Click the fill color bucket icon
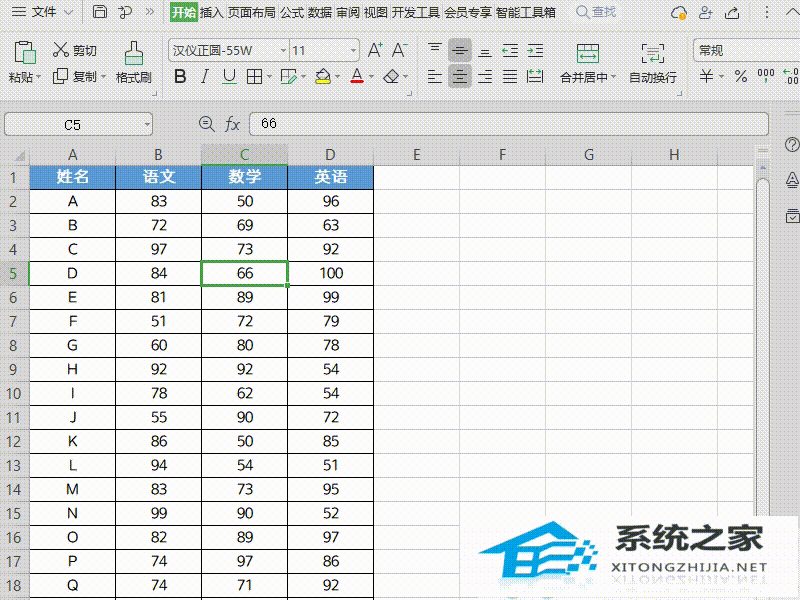Image resolution: width=800 pixels, height=600 pixels. (x=326, y=76)
